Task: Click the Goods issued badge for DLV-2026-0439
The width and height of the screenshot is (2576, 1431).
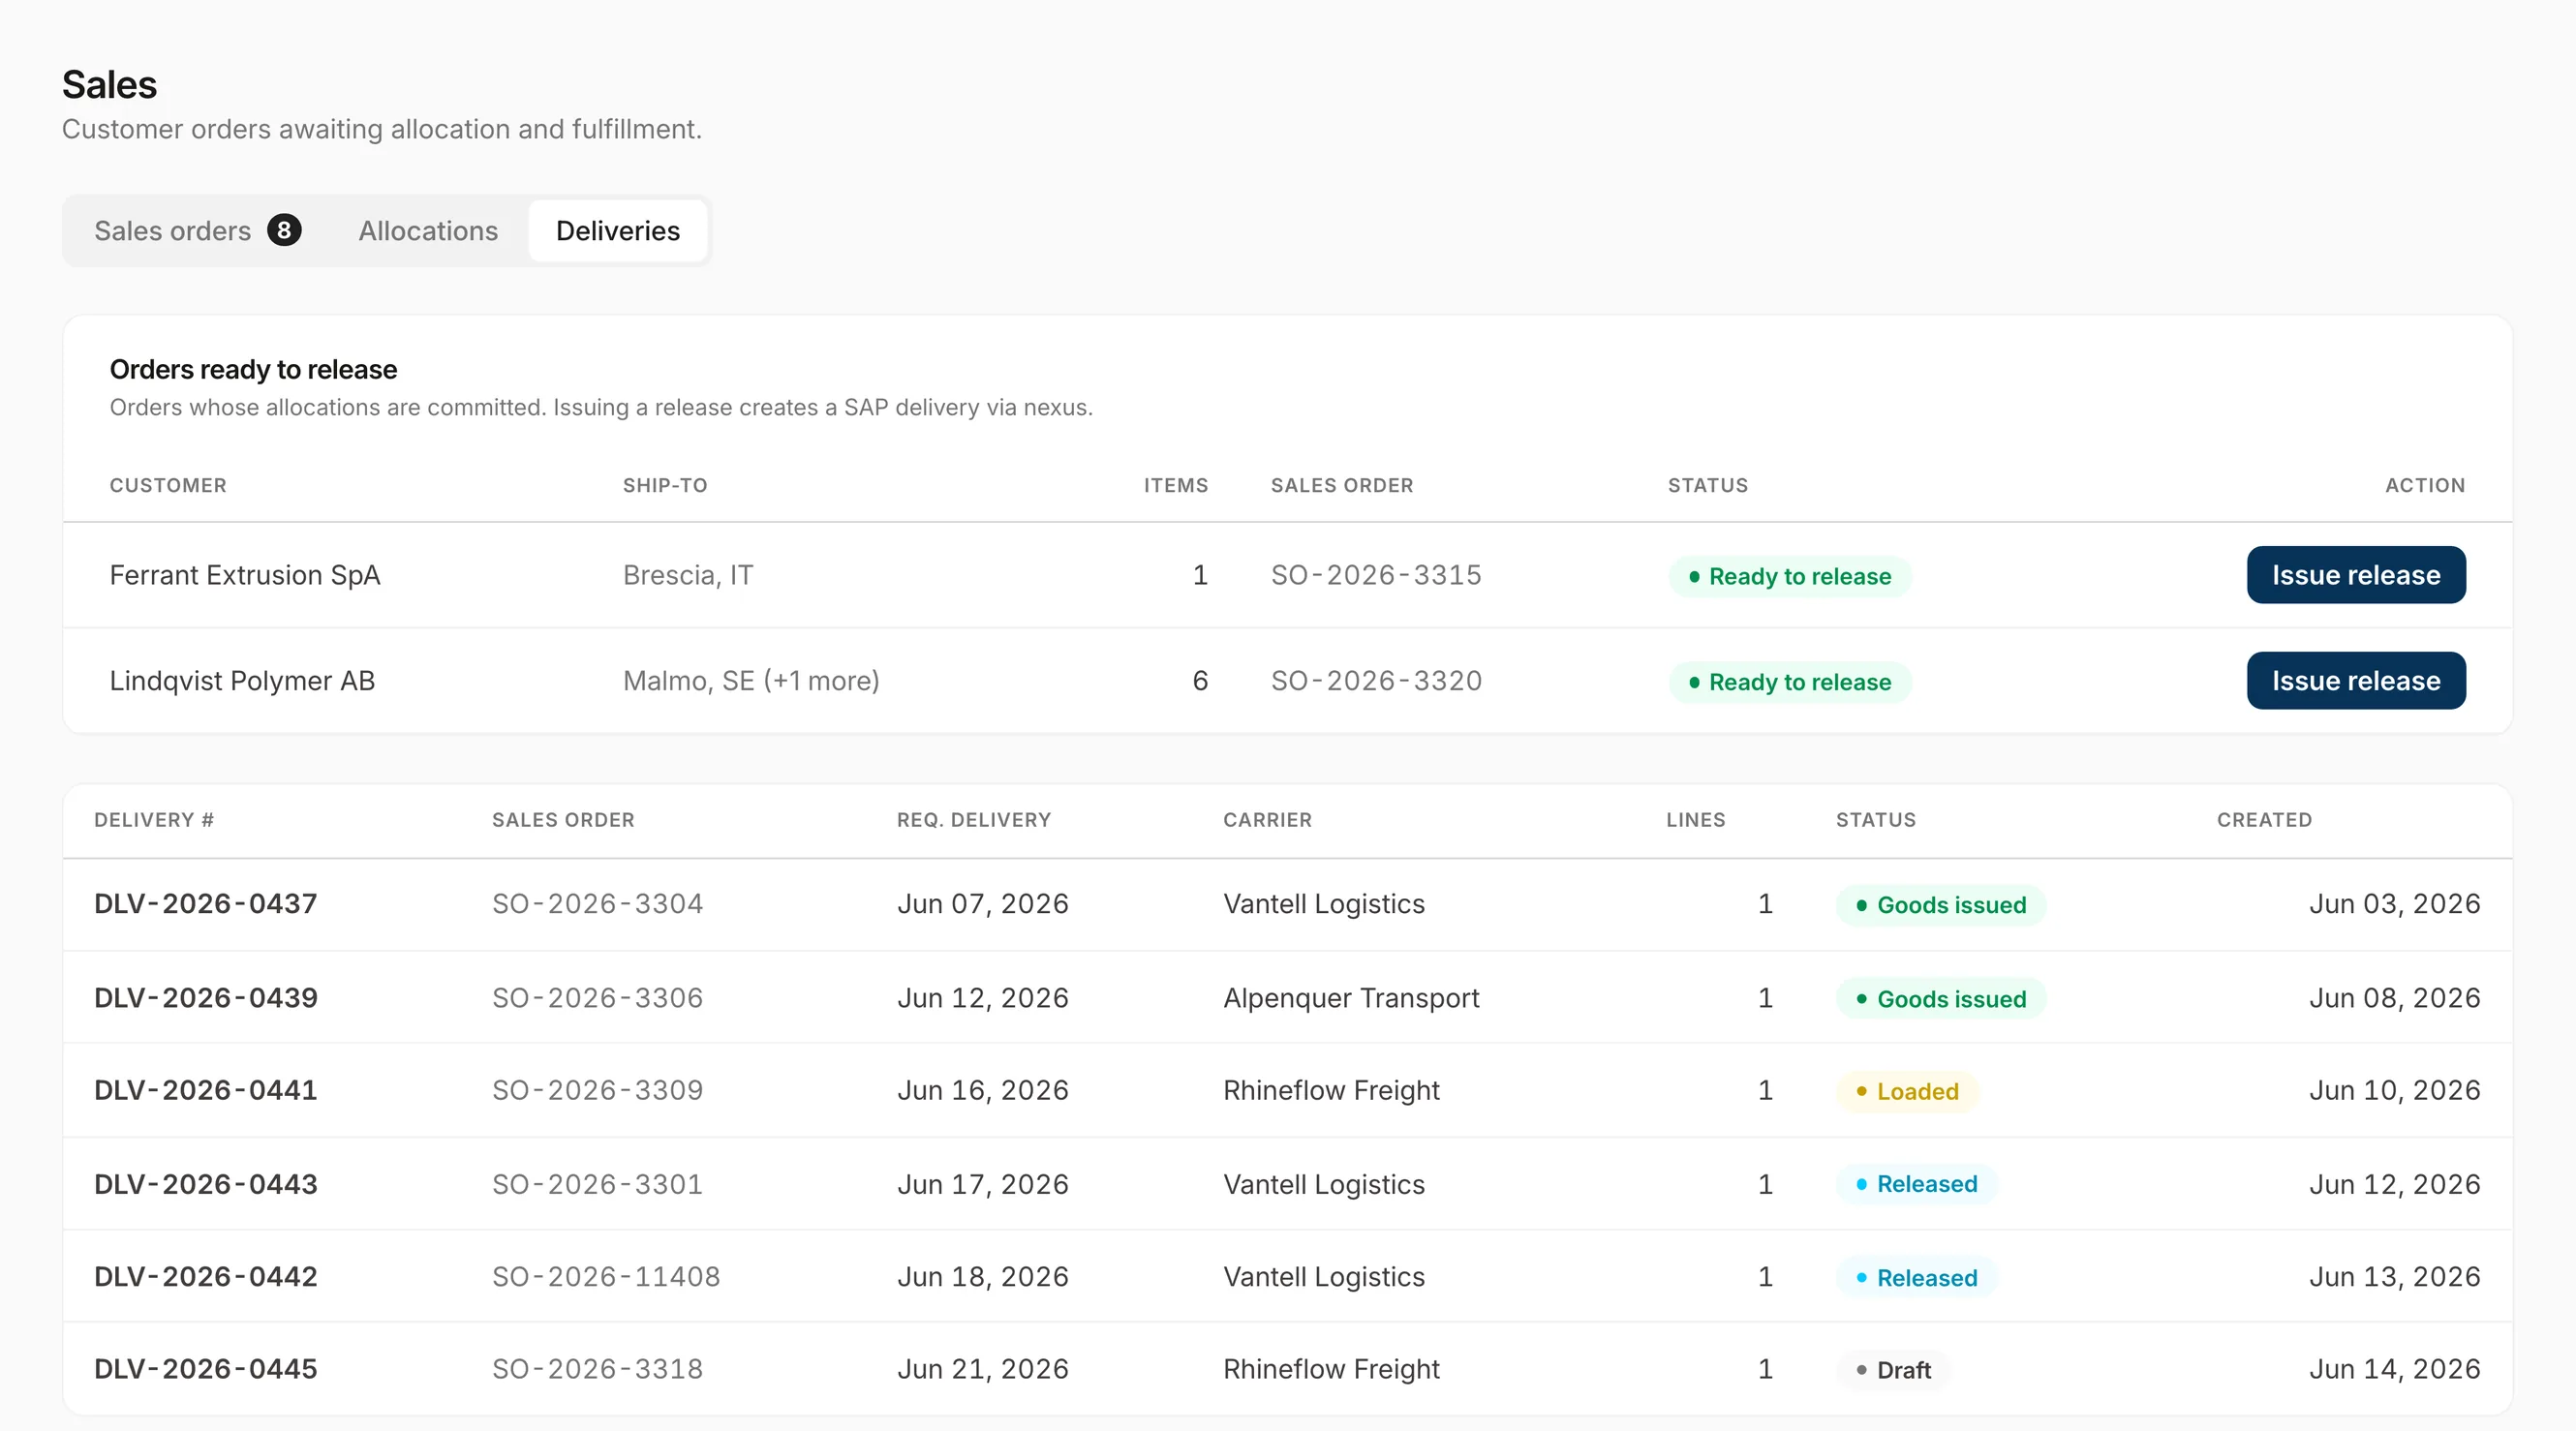Action: [x=1940, y=999]
